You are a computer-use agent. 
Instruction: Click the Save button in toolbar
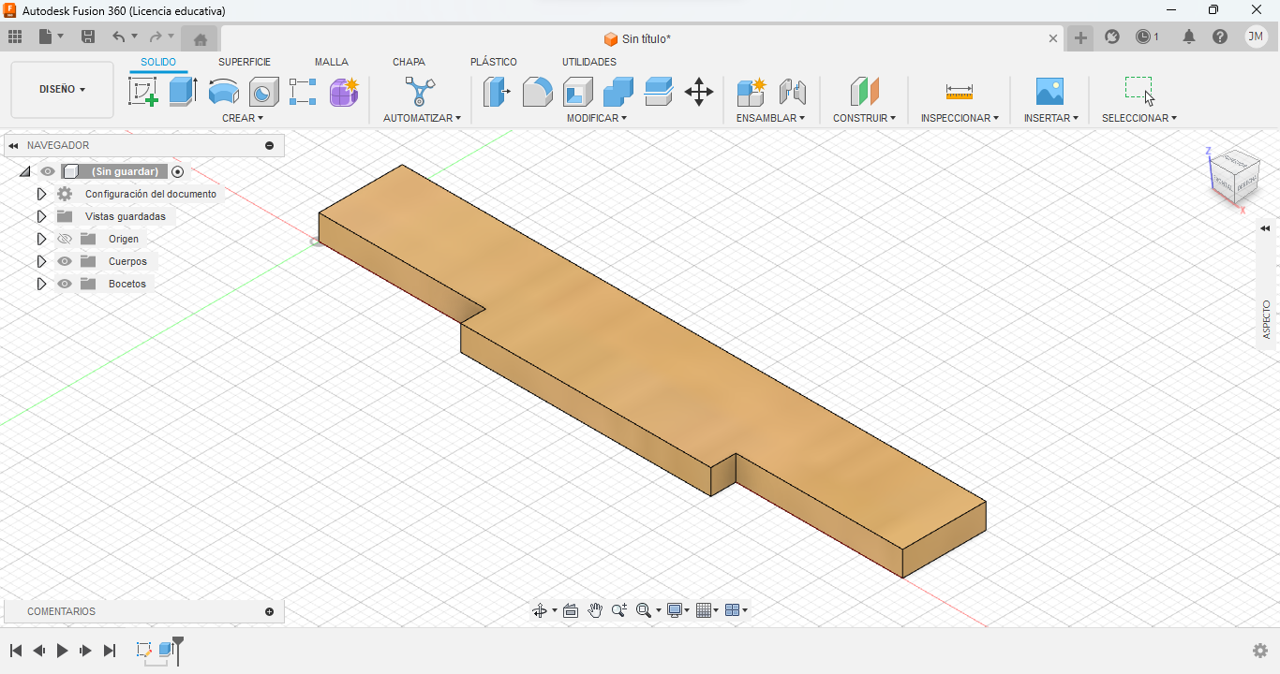coord(88,37)
